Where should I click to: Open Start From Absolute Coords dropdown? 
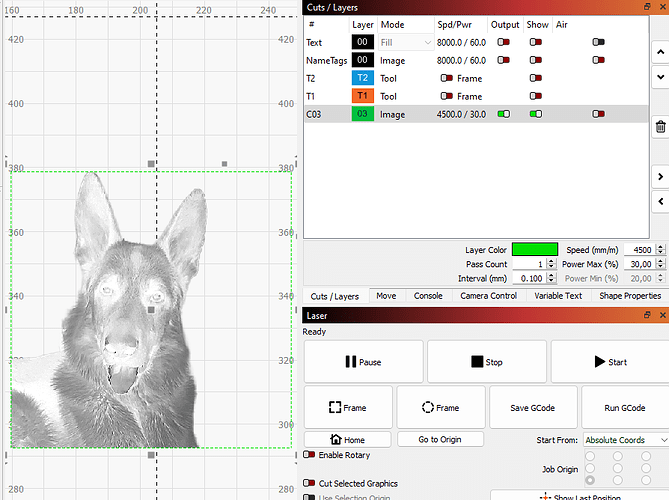point(626,440)
